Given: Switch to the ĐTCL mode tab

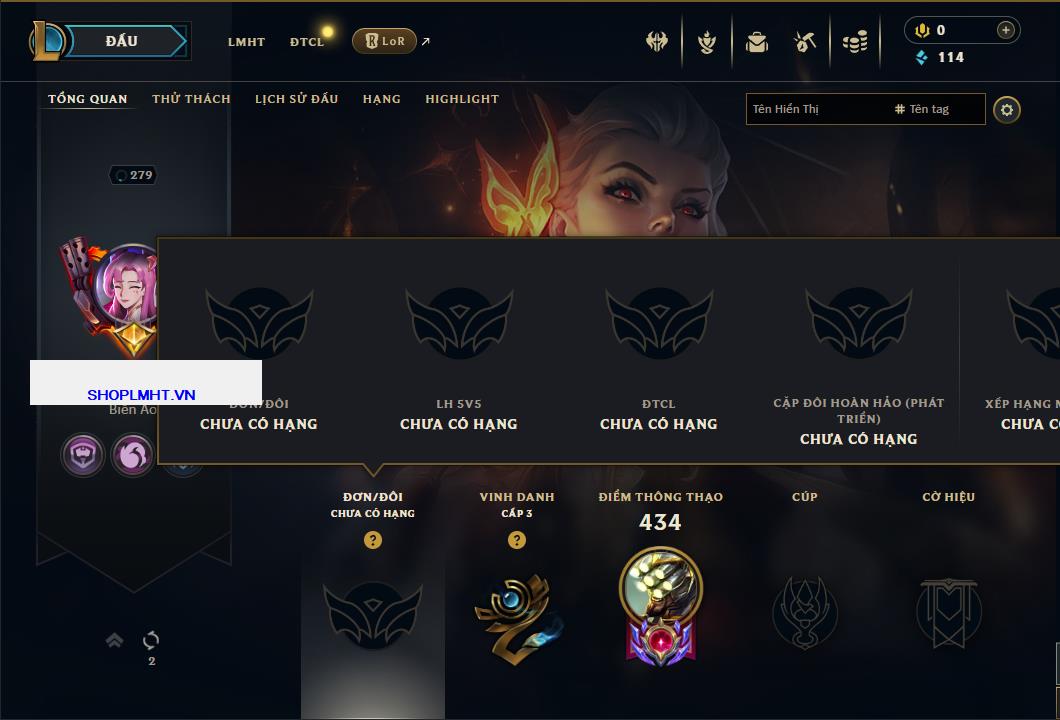Looking at the screenshot, I should tap(307, 42).
